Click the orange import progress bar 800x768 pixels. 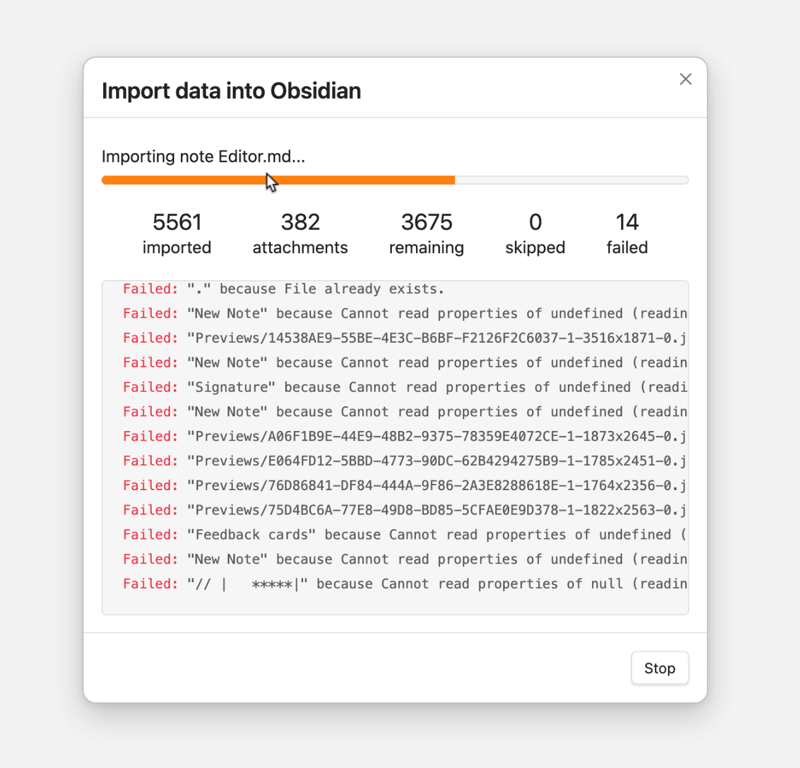point(278,180)
